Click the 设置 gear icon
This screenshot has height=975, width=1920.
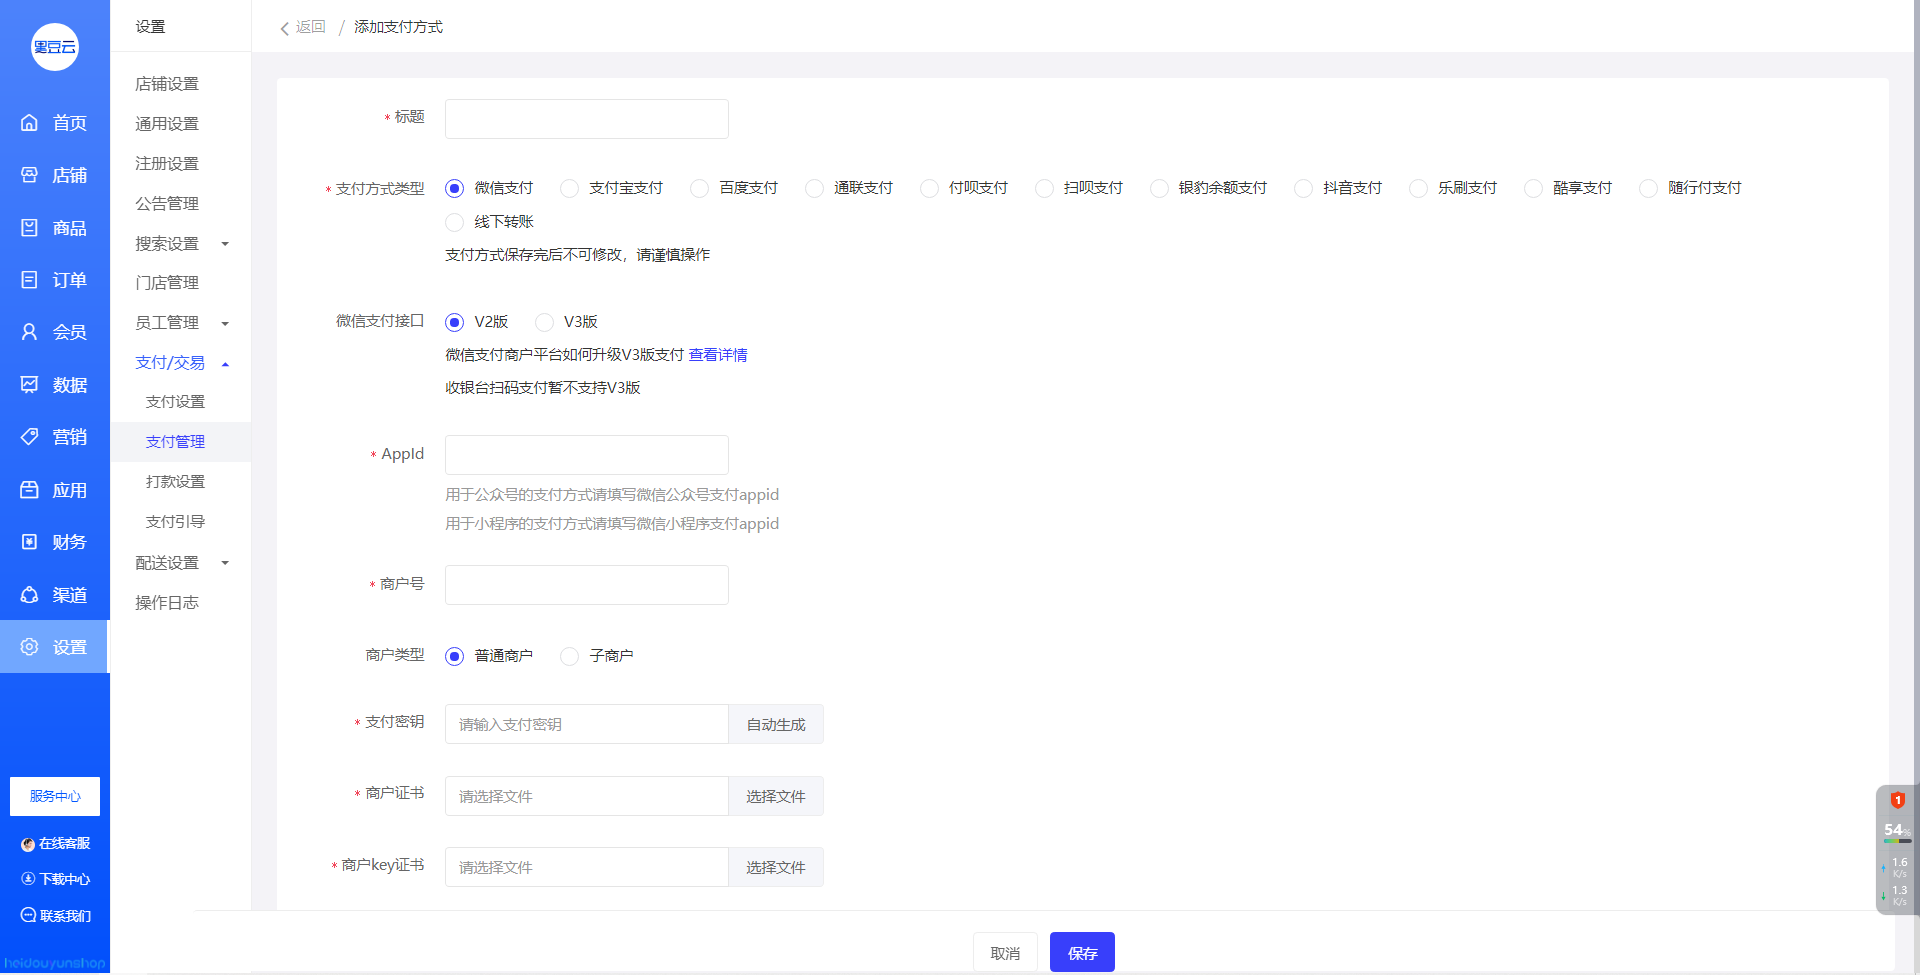pyautogui.click(x=29, y=647)
